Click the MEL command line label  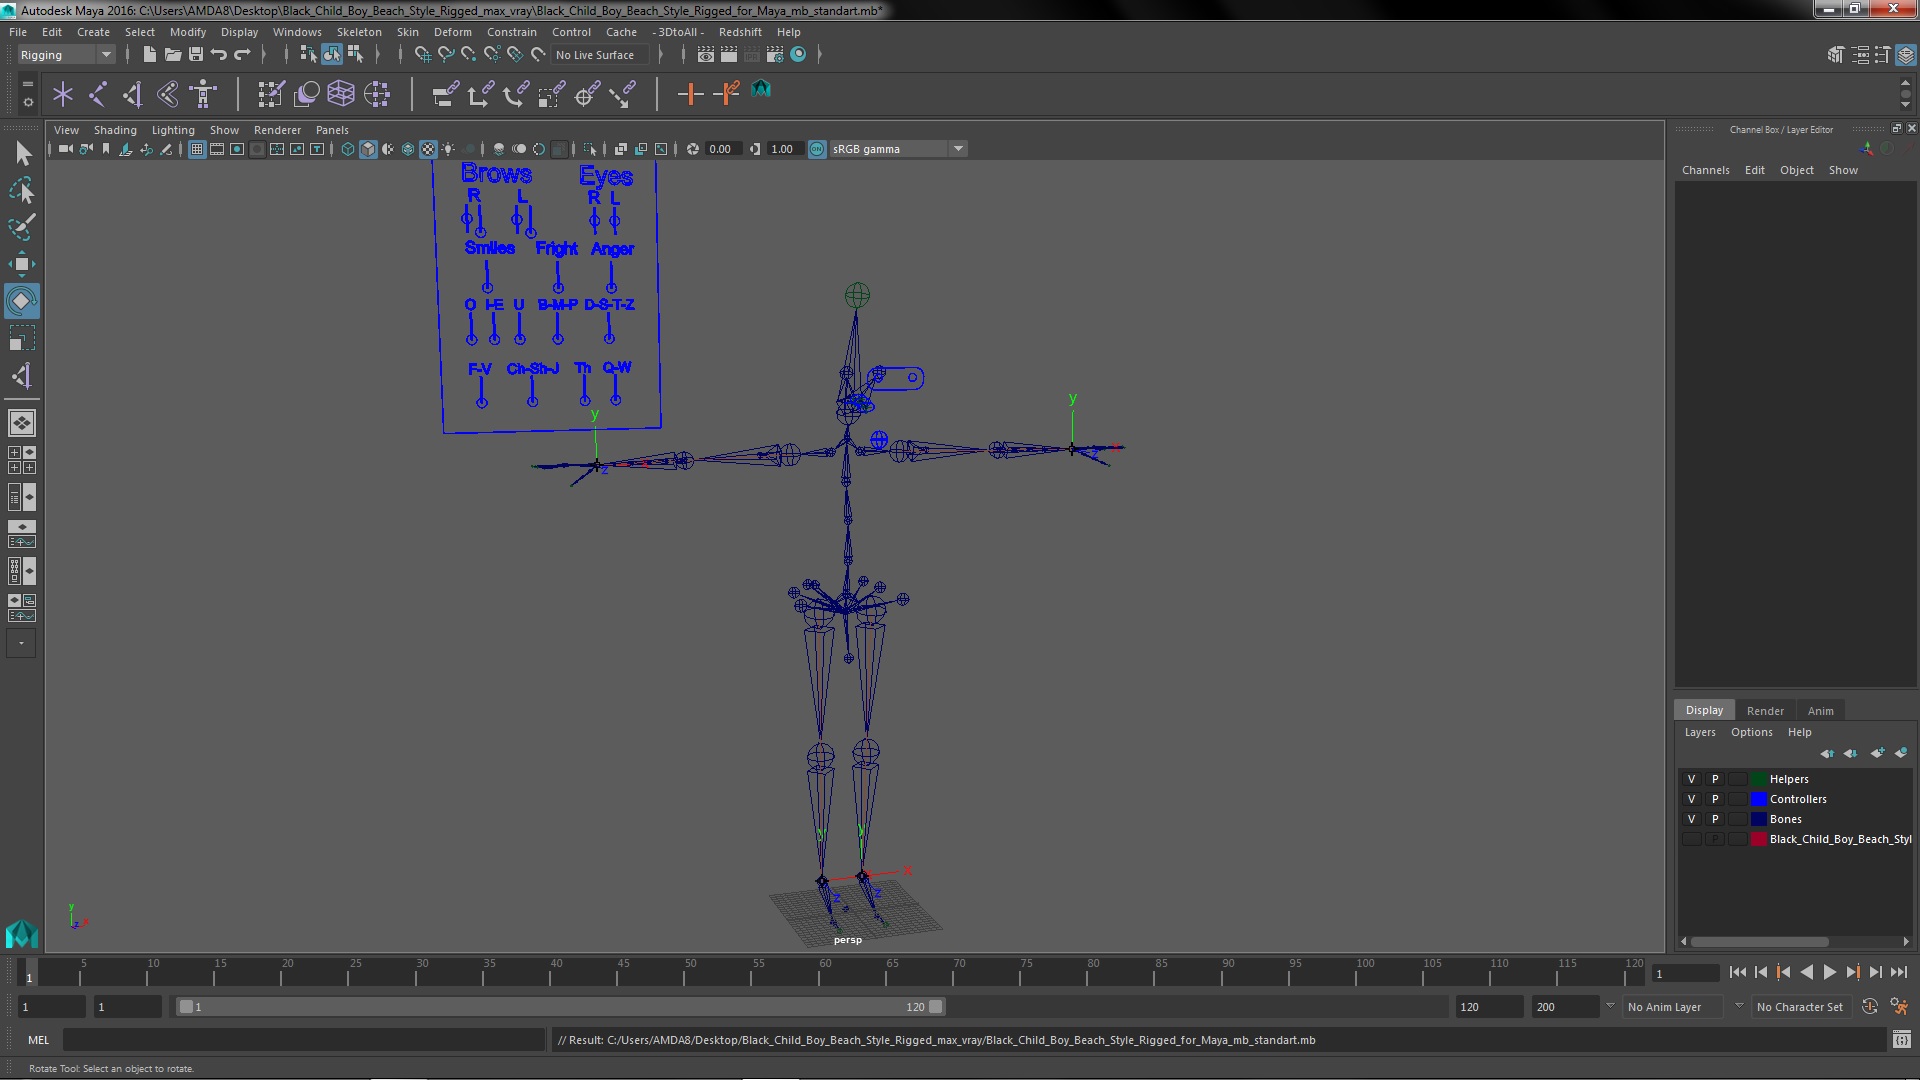tap(38, 1040)
